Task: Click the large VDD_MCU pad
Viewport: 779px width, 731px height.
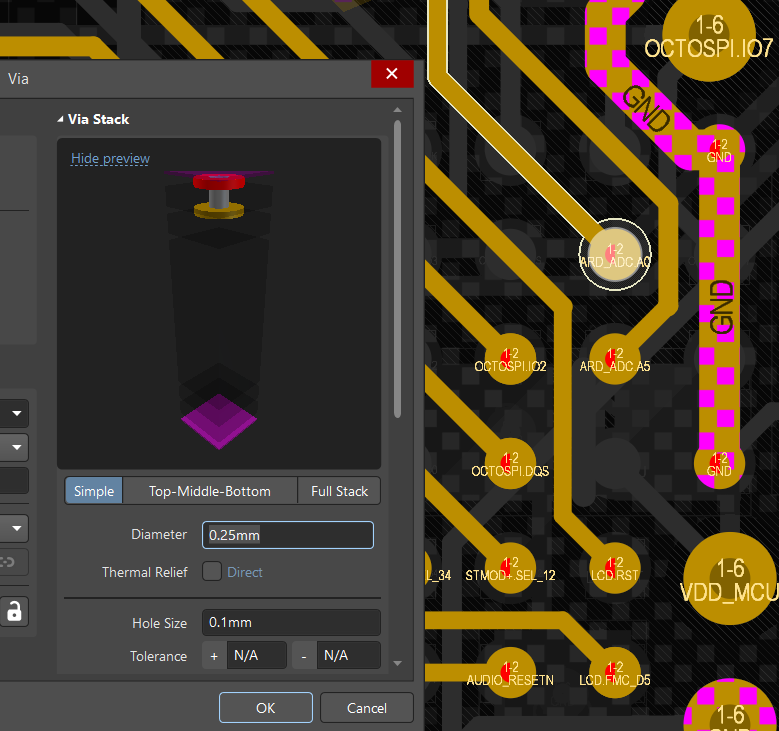Action: [731, 577]
